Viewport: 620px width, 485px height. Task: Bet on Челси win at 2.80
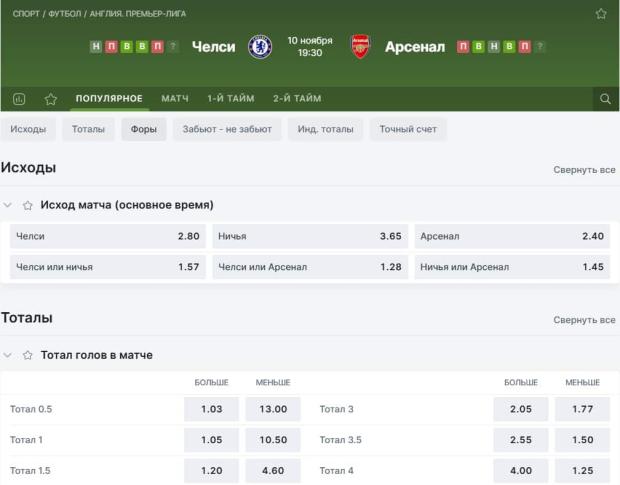coord(108,237)
